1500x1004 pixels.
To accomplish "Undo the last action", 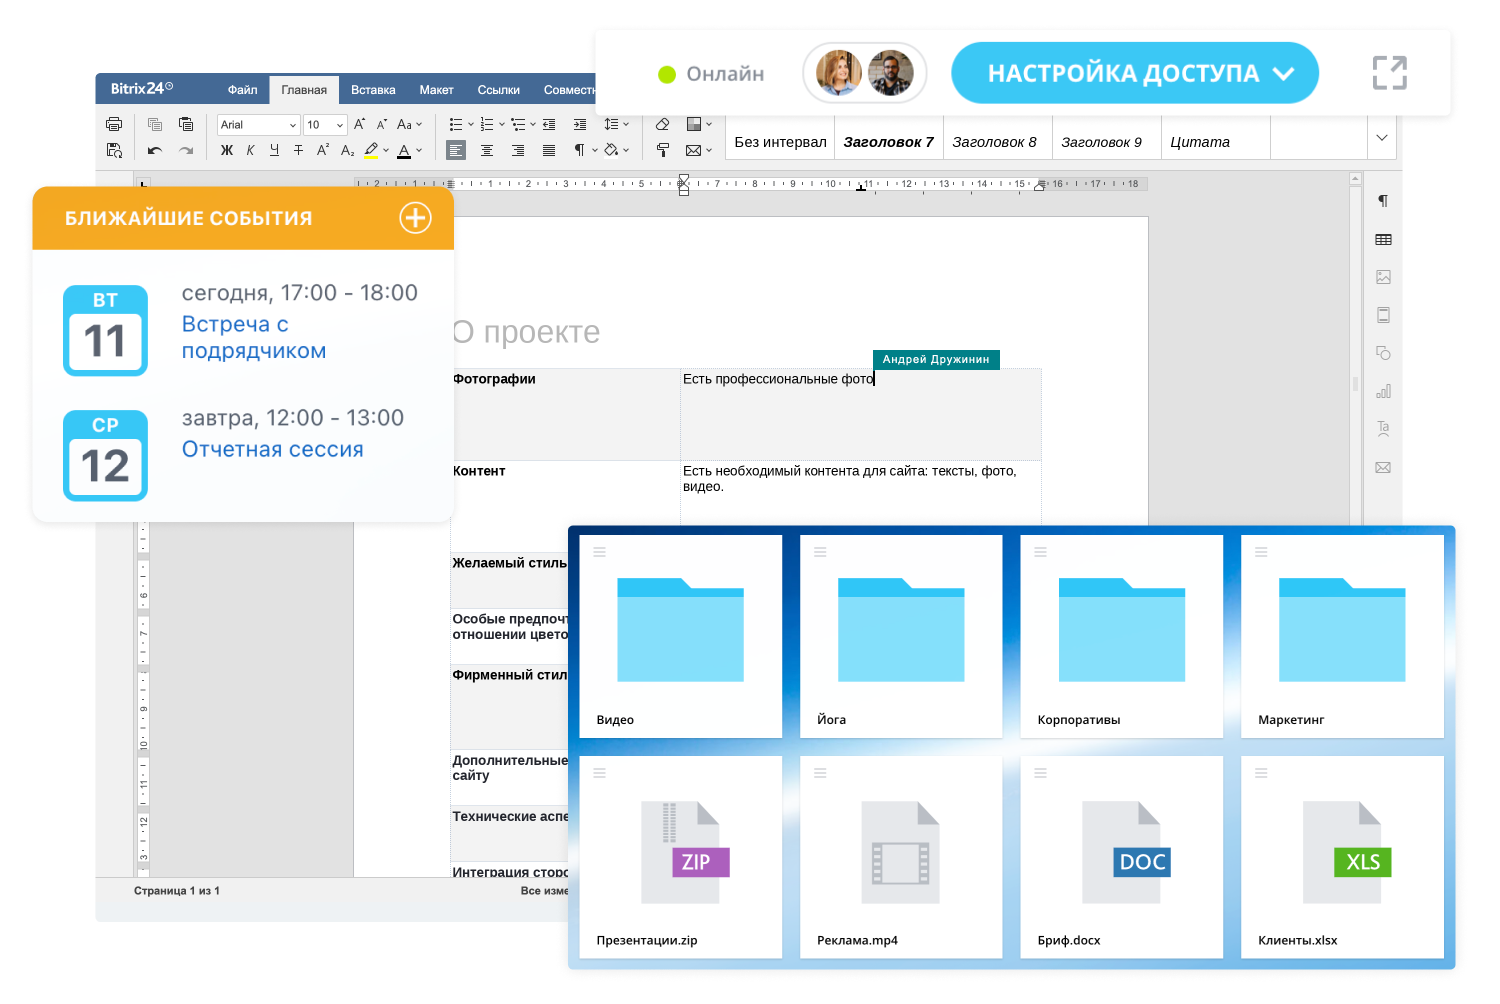I will [x=154, y=150].
